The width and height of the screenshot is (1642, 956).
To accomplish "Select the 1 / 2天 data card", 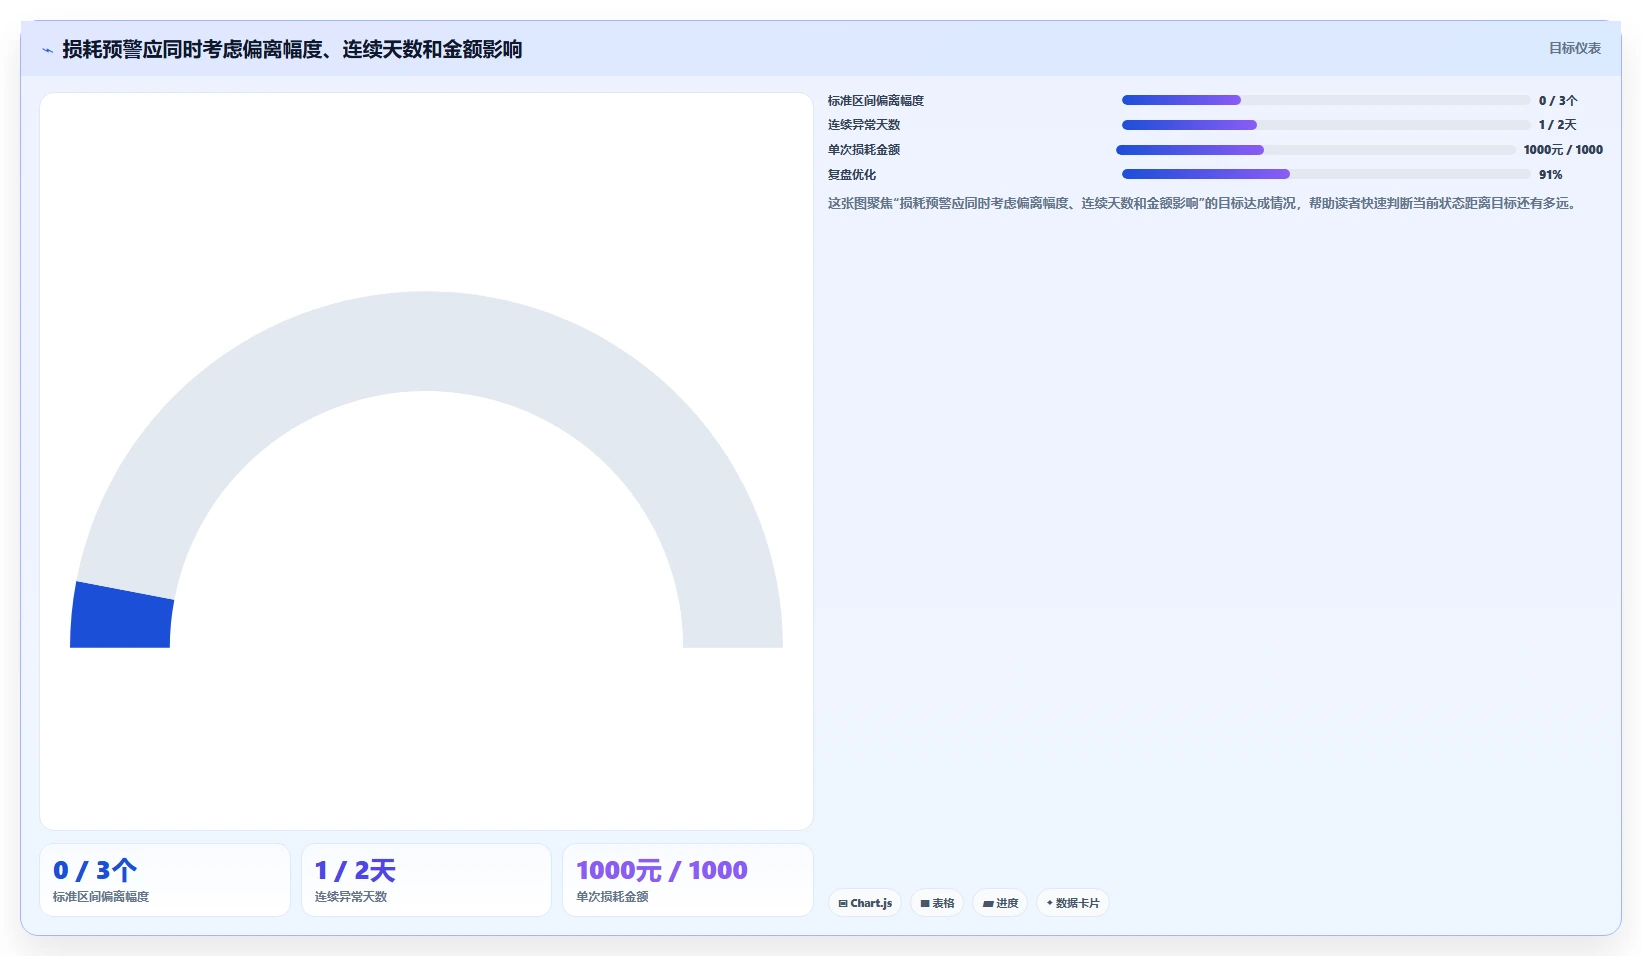I will click(x=426, y=880).
